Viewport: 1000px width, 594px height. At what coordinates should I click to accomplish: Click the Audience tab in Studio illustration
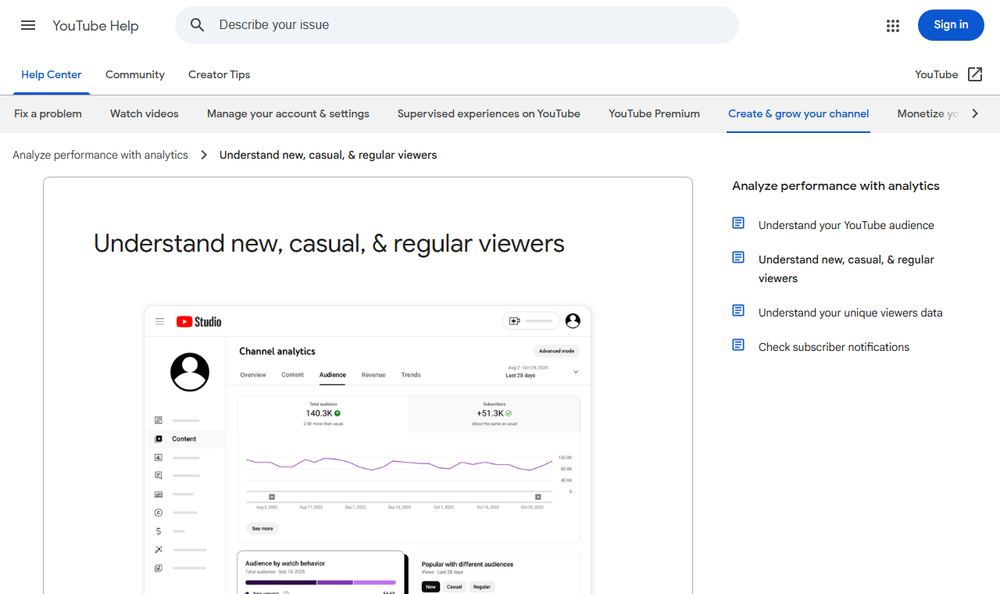tap(332, 375)
